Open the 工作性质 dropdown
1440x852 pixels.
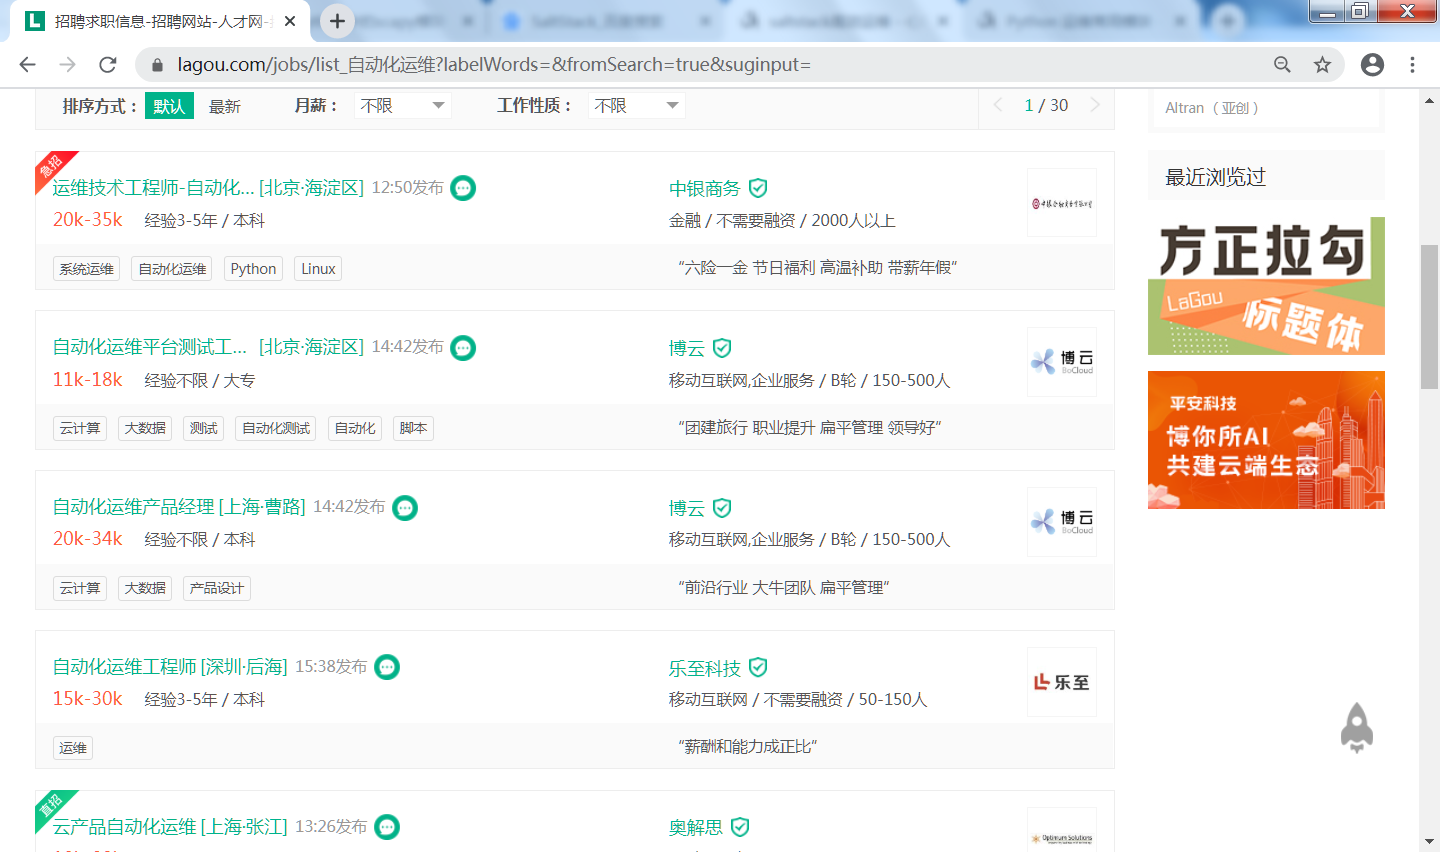(x=636, y=106)
